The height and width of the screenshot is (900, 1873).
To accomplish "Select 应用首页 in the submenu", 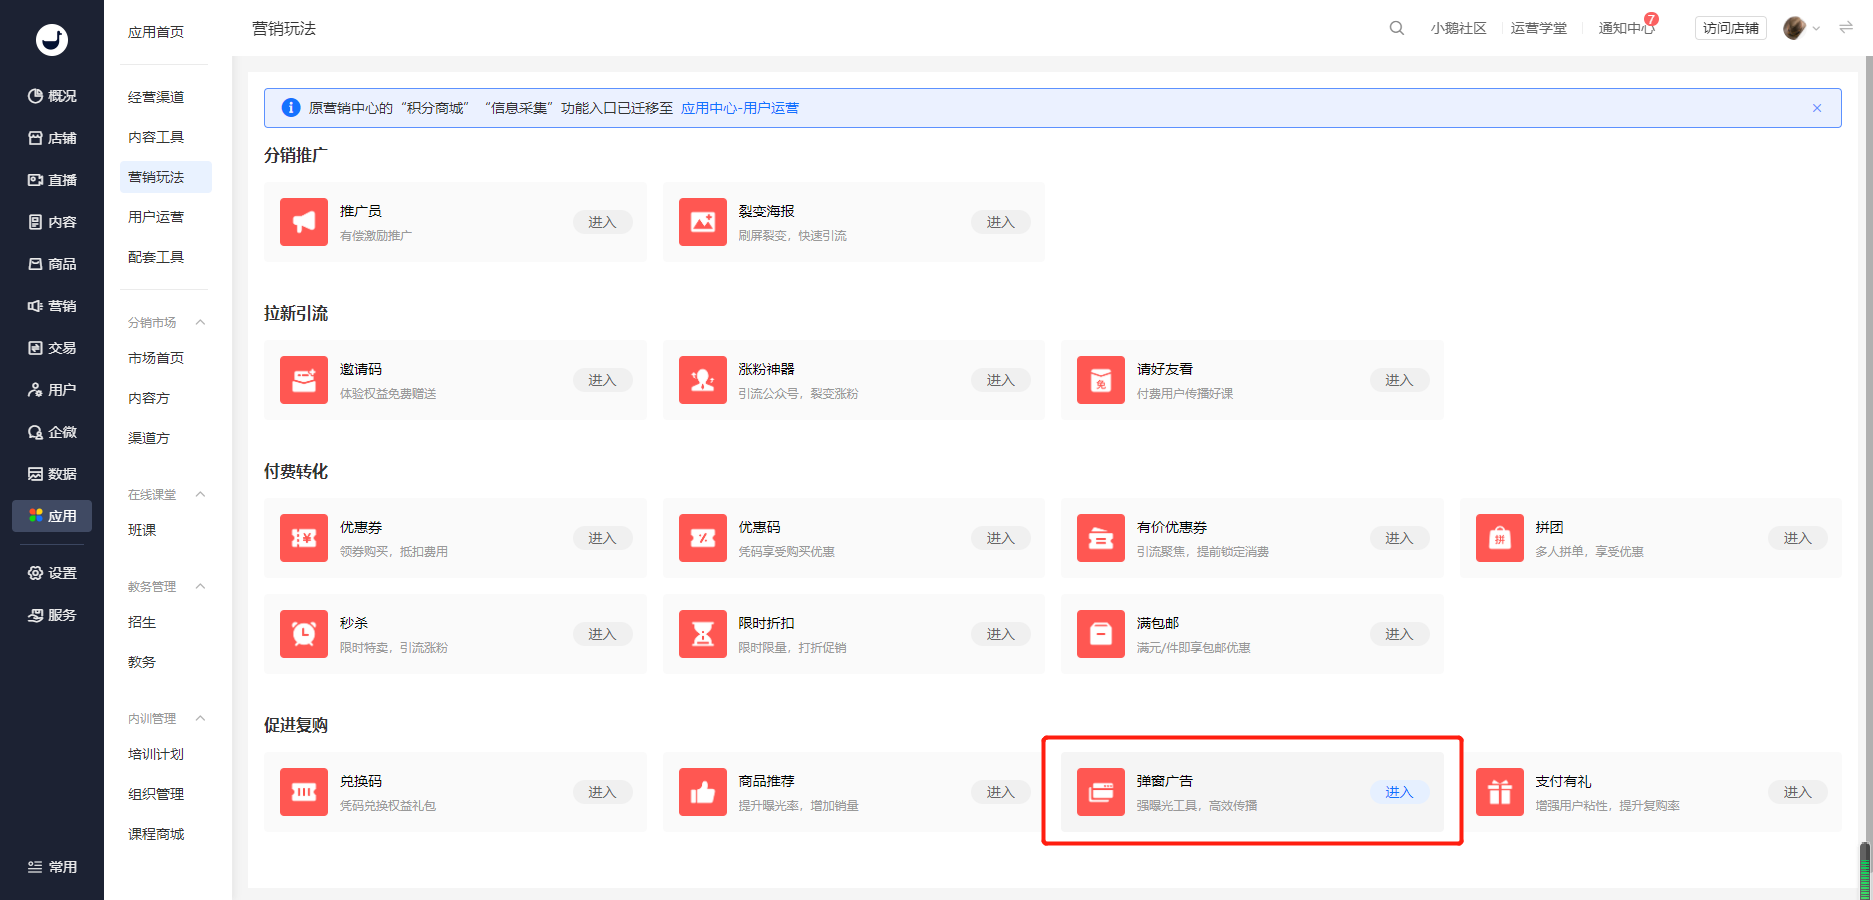I will click(x=156, y=32).
